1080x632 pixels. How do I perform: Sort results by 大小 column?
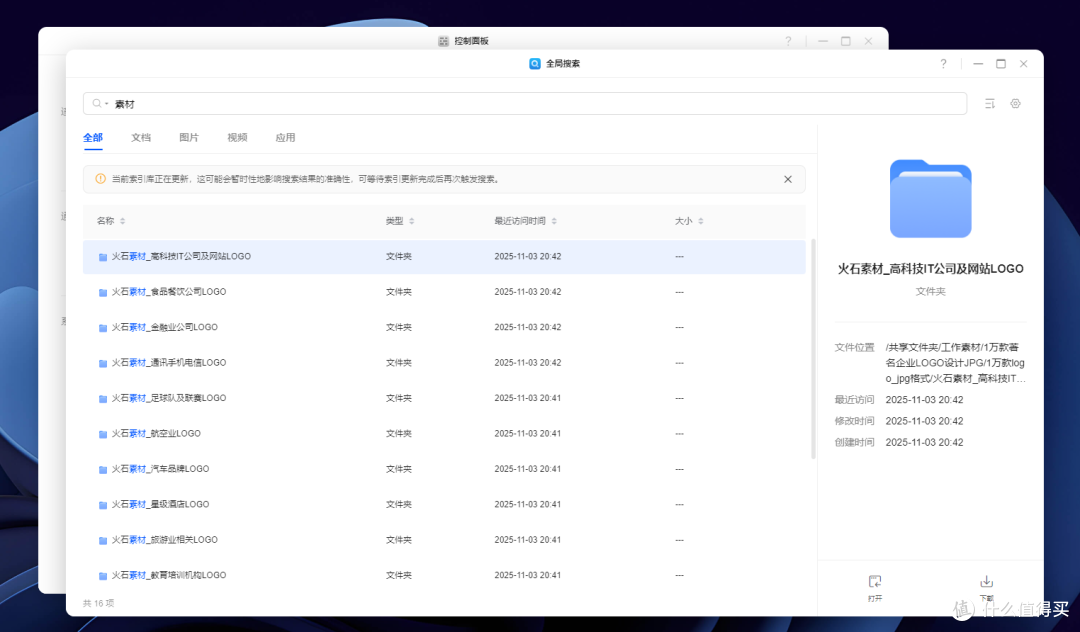689,221
